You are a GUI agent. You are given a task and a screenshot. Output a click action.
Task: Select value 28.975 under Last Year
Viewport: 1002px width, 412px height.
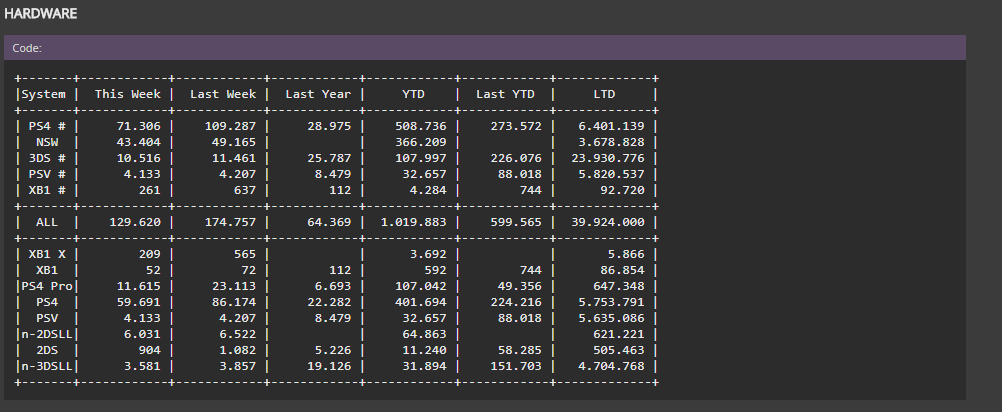click(329, 126)
